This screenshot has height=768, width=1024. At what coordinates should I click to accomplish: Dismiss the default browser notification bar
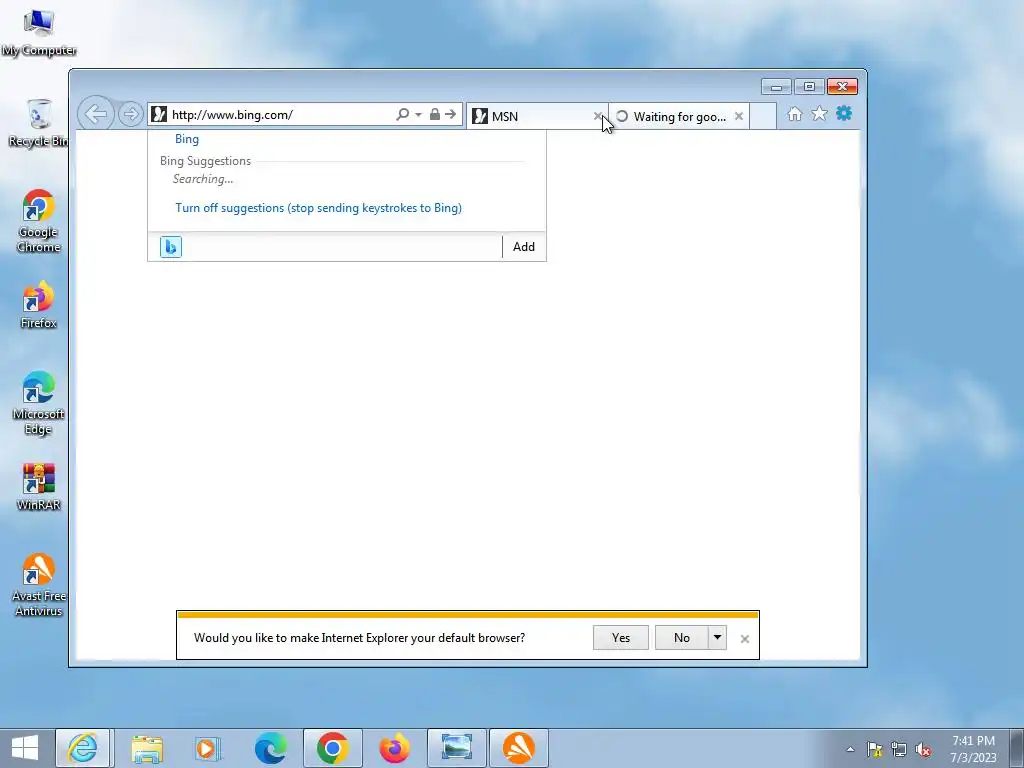coord(744,639)
